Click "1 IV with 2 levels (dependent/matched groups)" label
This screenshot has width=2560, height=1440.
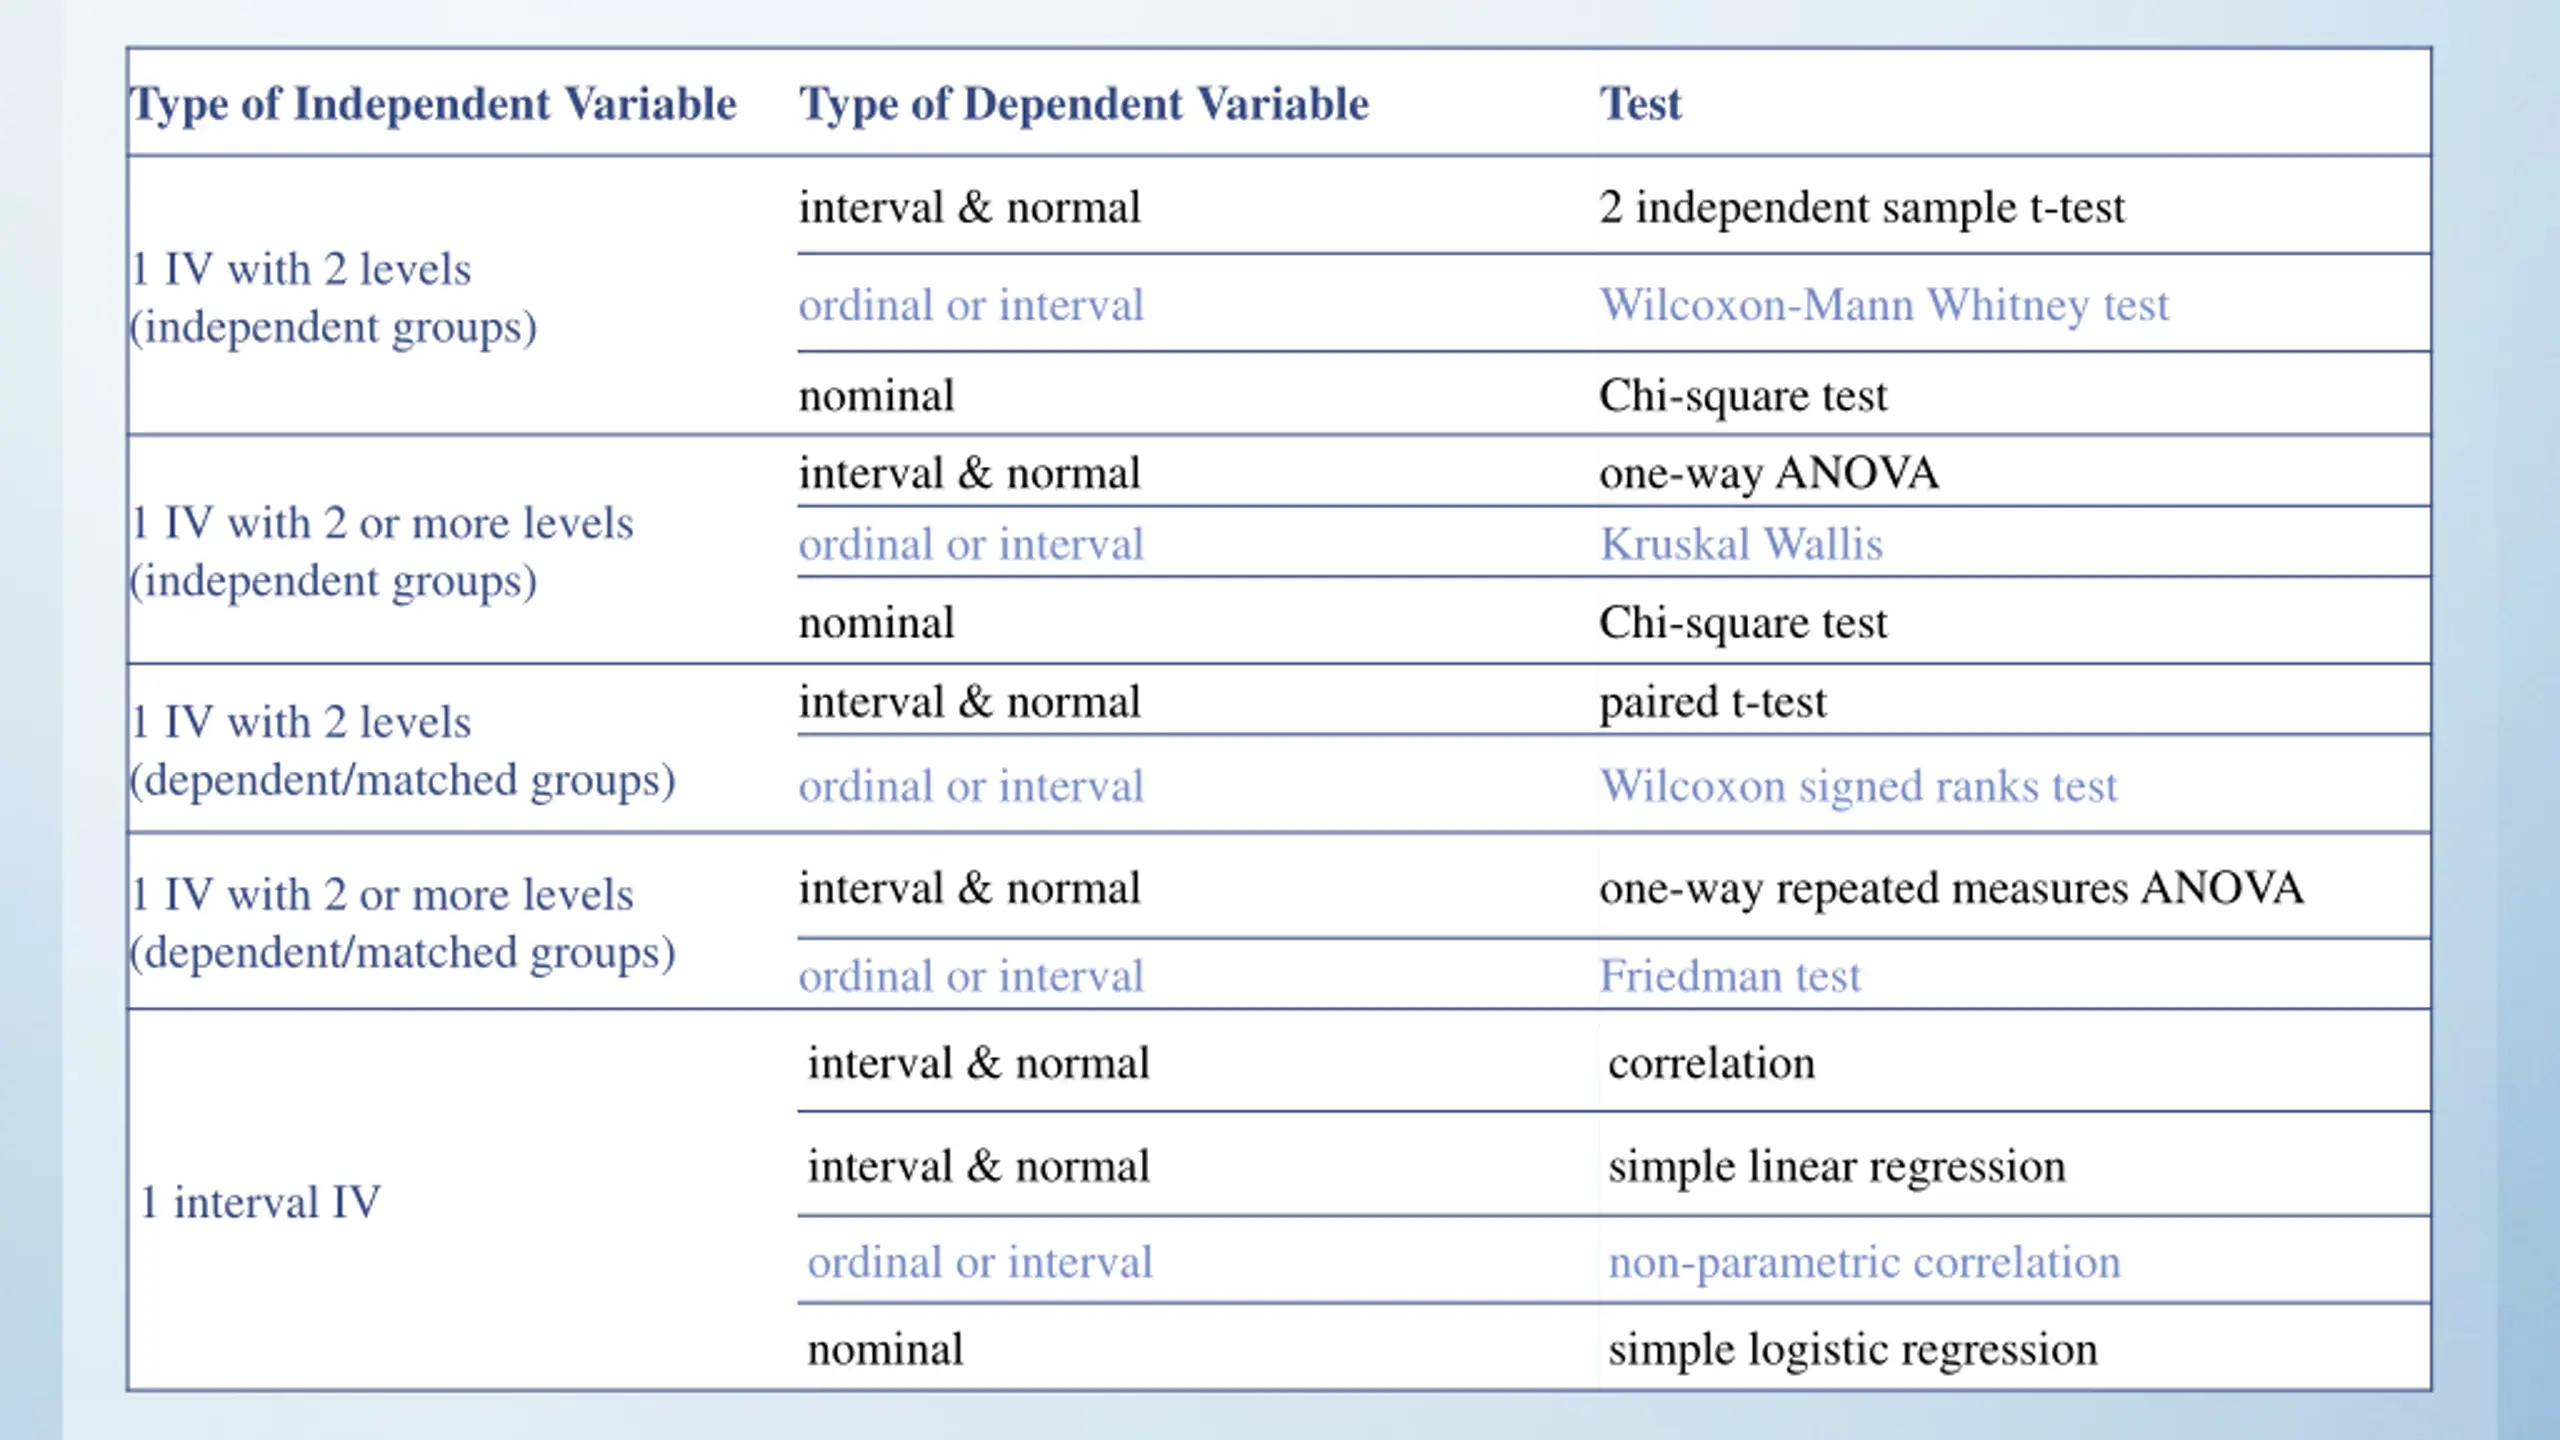(x=402, y=750)
